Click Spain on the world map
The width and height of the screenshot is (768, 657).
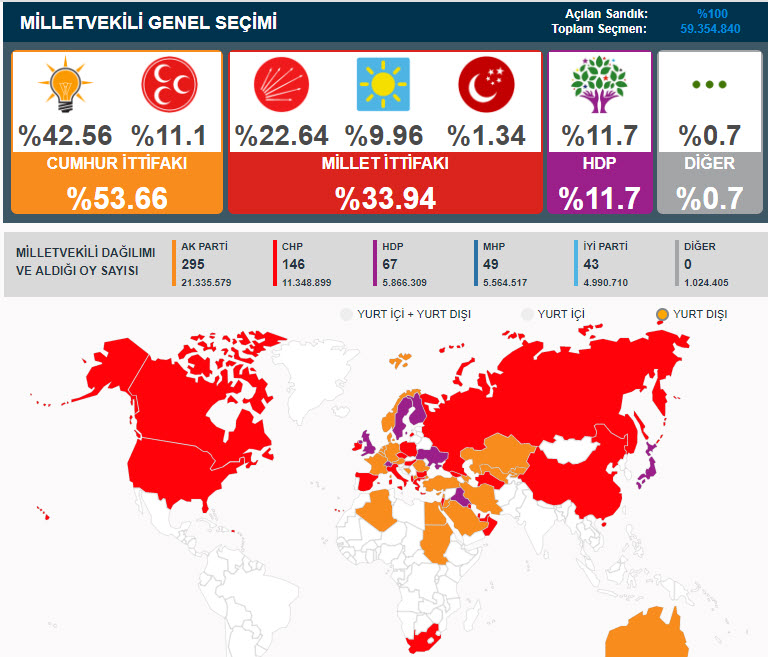tap(367, 480)
